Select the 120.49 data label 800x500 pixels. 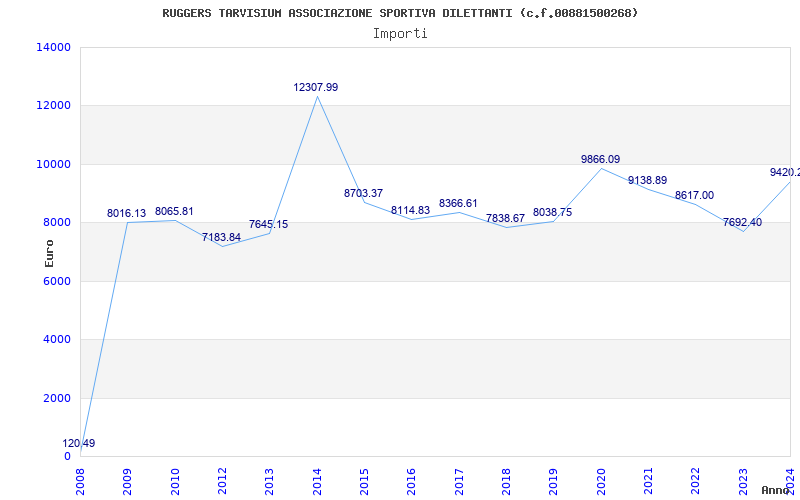coord(79,444)
